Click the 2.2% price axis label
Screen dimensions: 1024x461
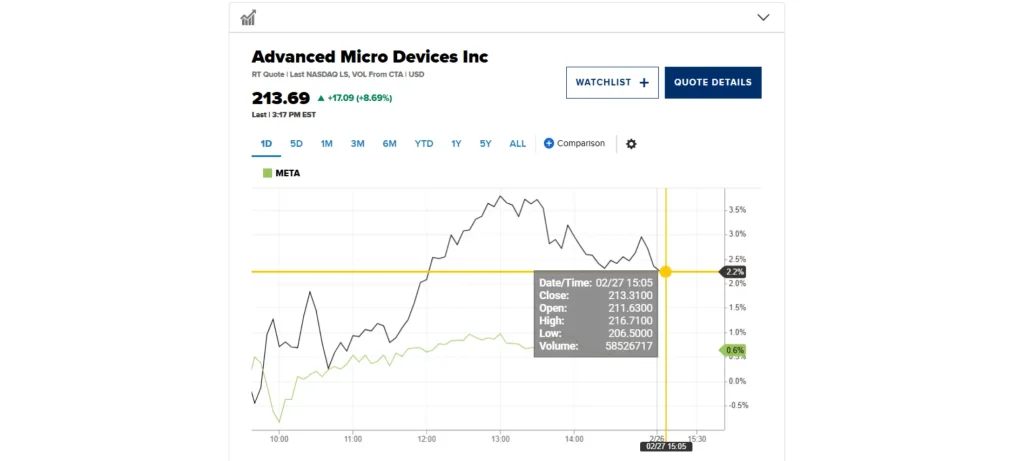coord(734,272)
